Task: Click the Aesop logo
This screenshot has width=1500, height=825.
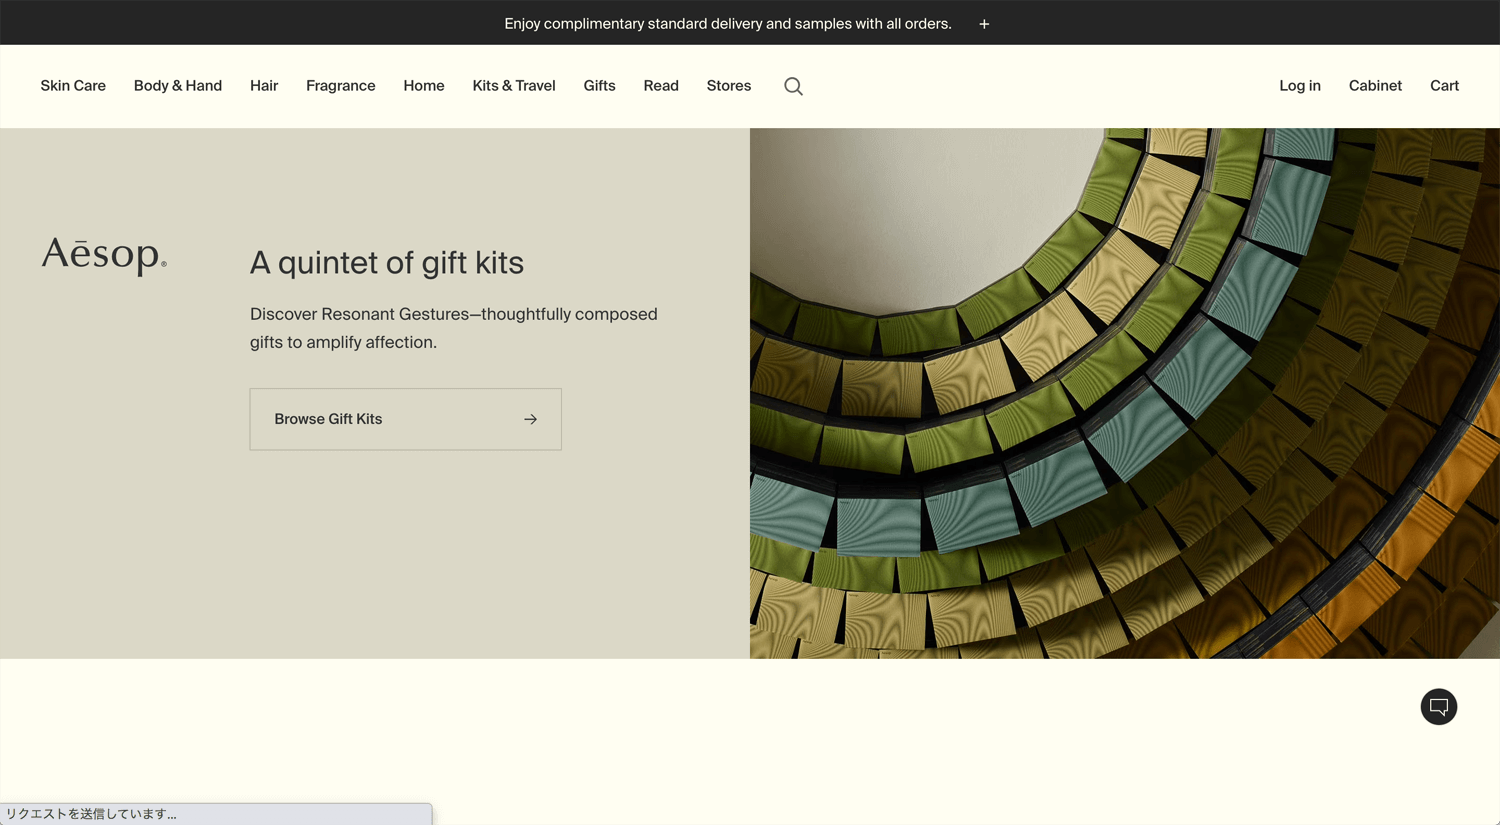Action: pos(104,256)
